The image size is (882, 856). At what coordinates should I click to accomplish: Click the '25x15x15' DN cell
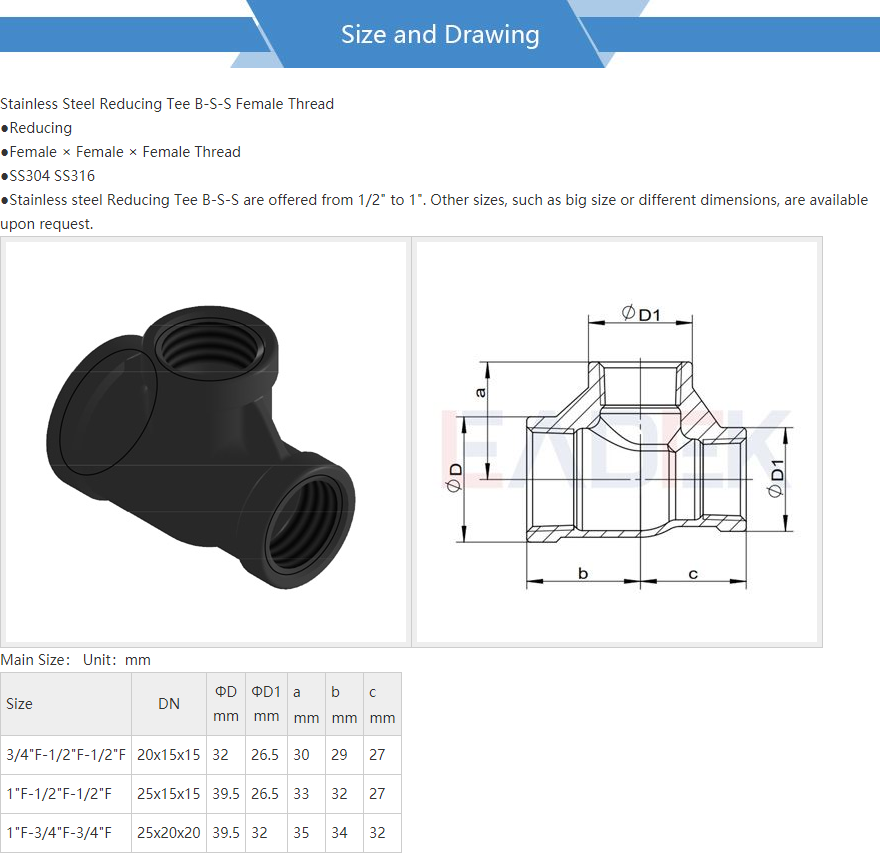coord(169,794)
